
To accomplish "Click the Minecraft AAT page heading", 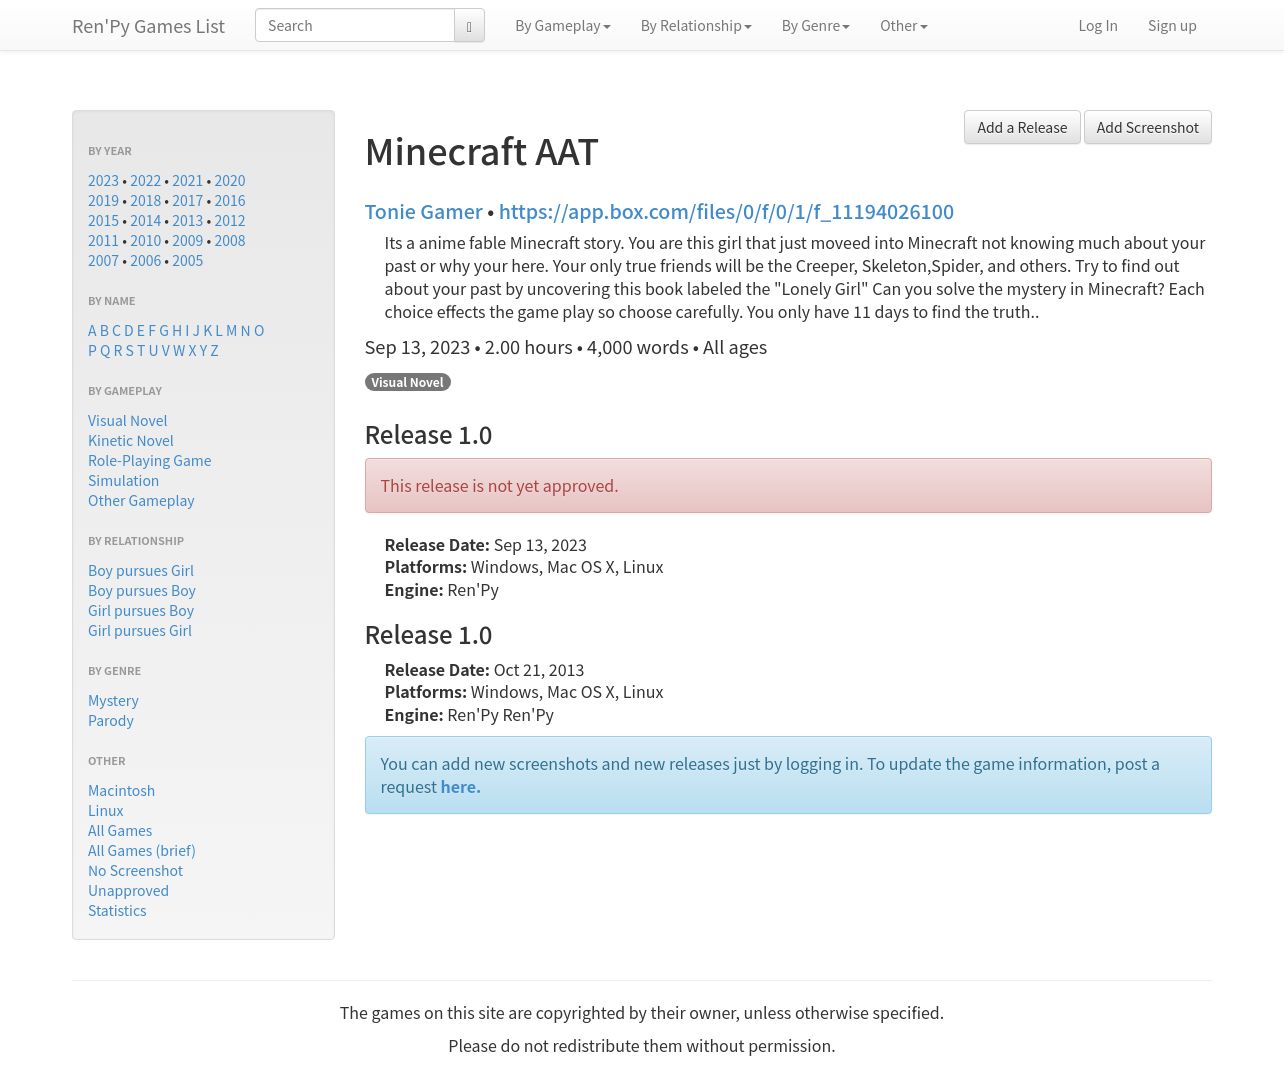I will [x=481, y=152].
